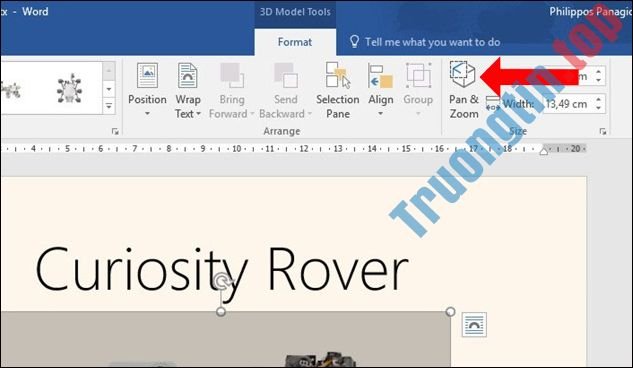The width and height of the screenshot is (633, 368).
Task: Click the 3D Model Tools contextual label
Action: point(295,12)
